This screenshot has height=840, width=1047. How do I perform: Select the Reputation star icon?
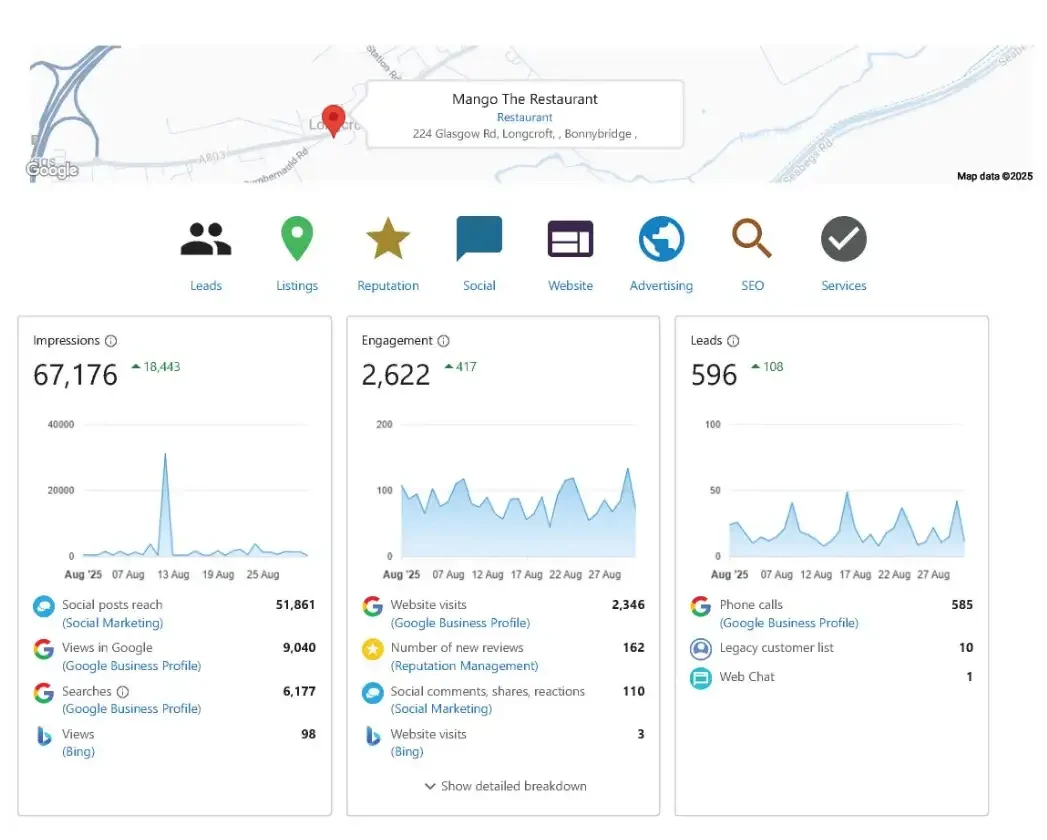pyautogui.click(x=388, y=240)
